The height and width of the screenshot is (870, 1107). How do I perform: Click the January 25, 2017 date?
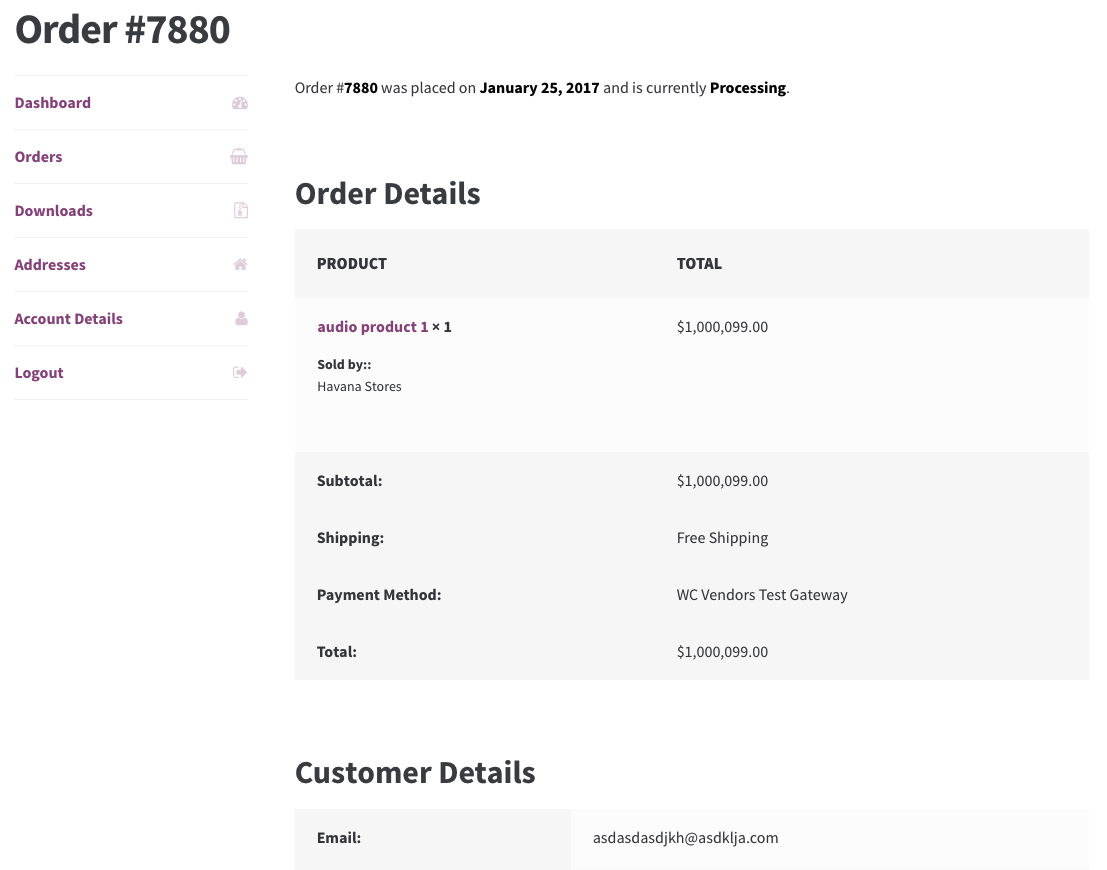539,88
